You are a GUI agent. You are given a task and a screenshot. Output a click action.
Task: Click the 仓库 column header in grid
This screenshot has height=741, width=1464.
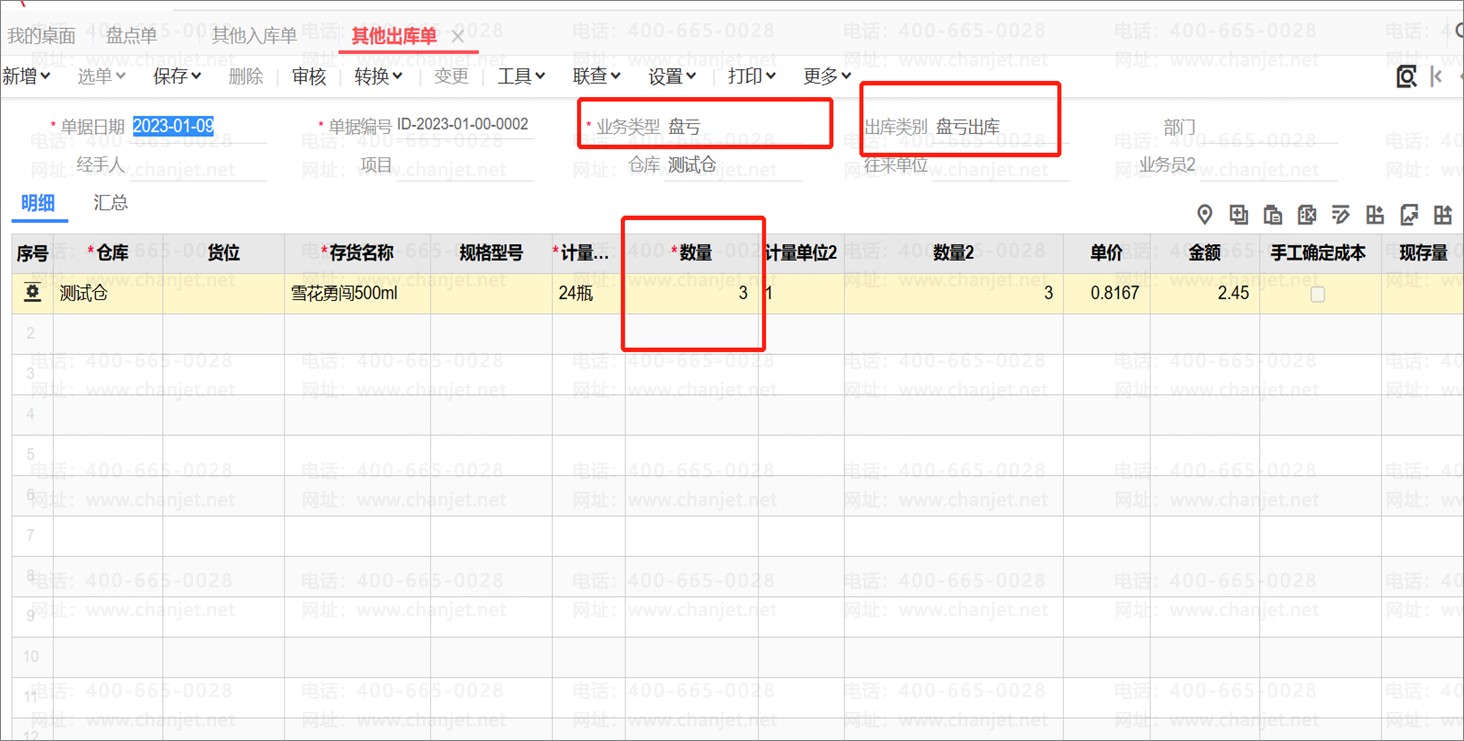coord(108,254)
